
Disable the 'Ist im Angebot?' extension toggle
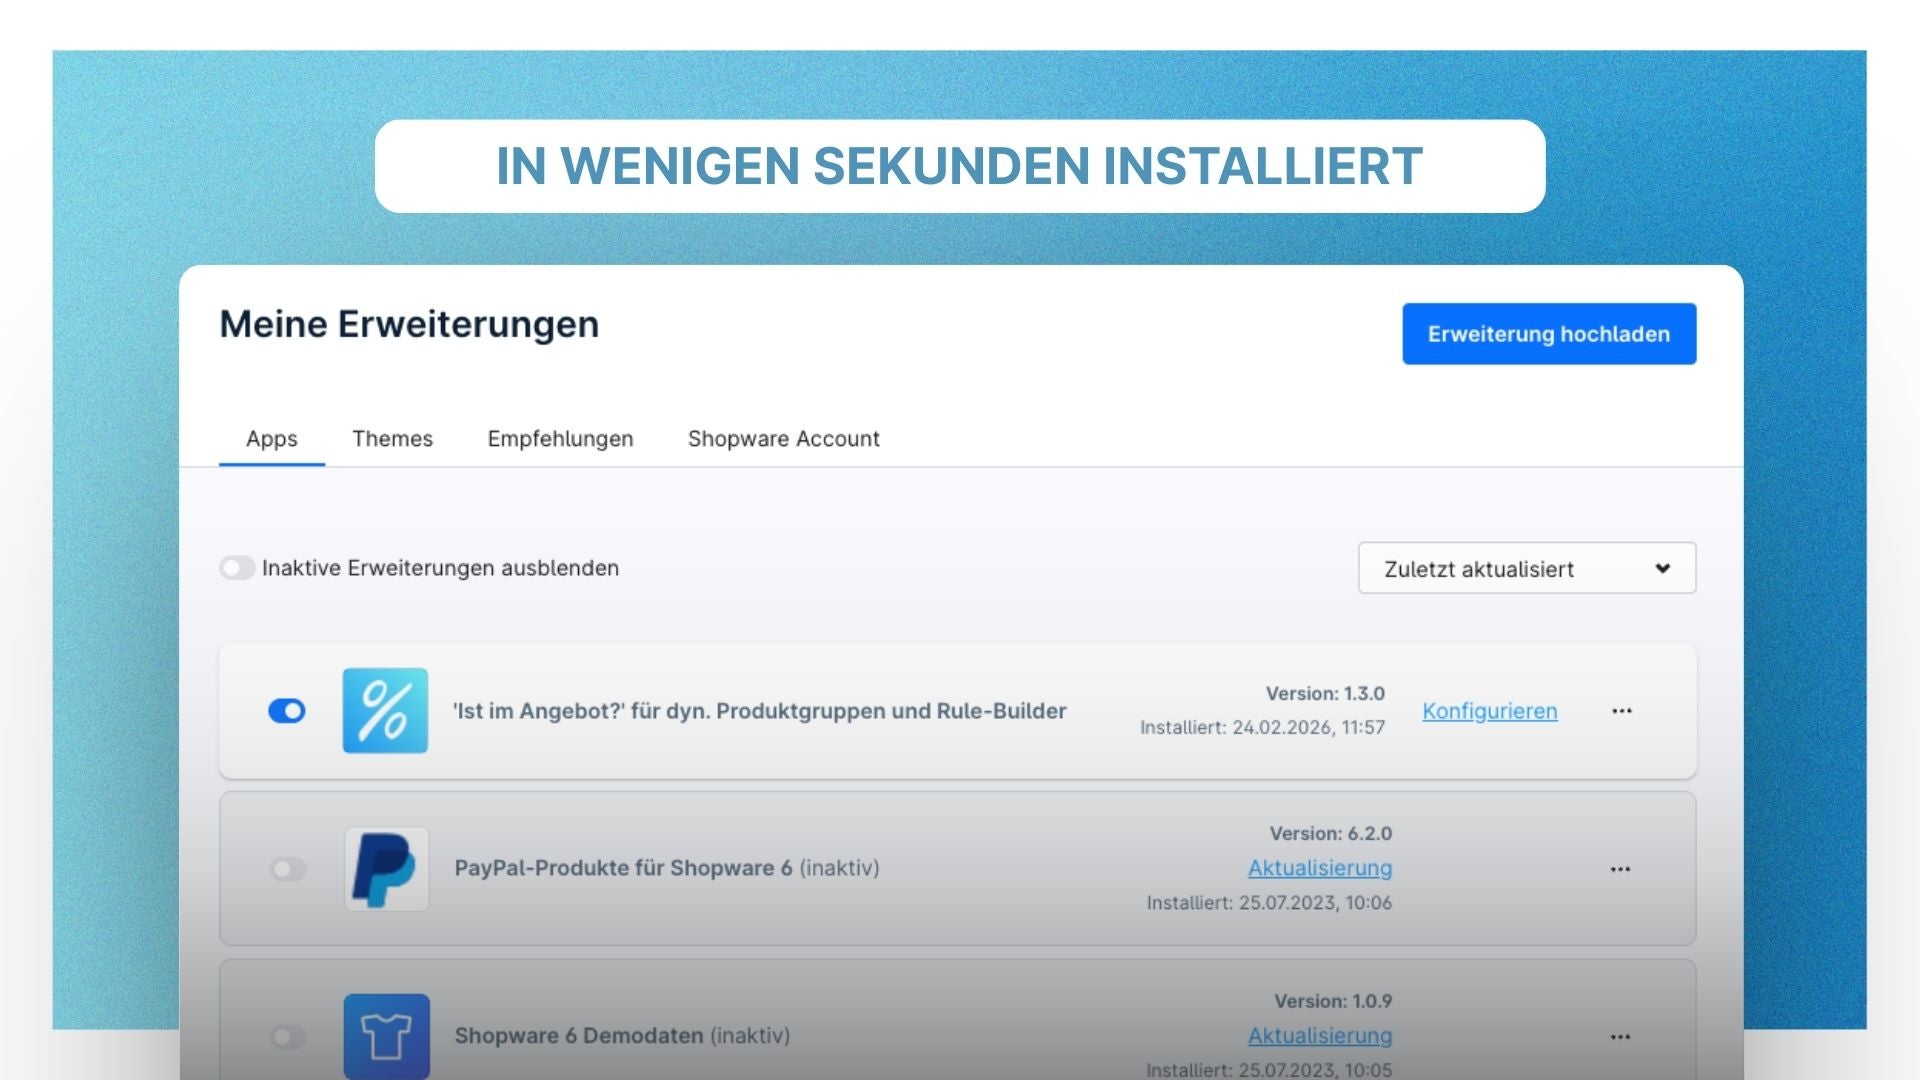coord(286,711)
